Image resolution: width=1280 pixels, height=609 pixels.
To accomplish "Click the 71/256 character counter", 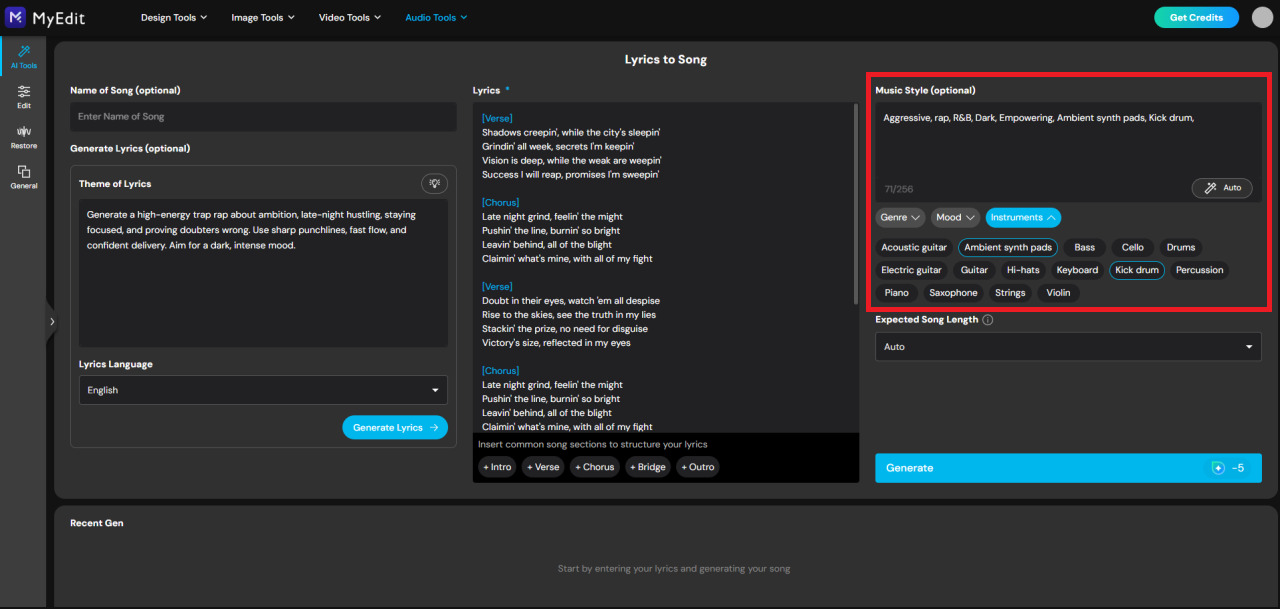I will 898,189.
